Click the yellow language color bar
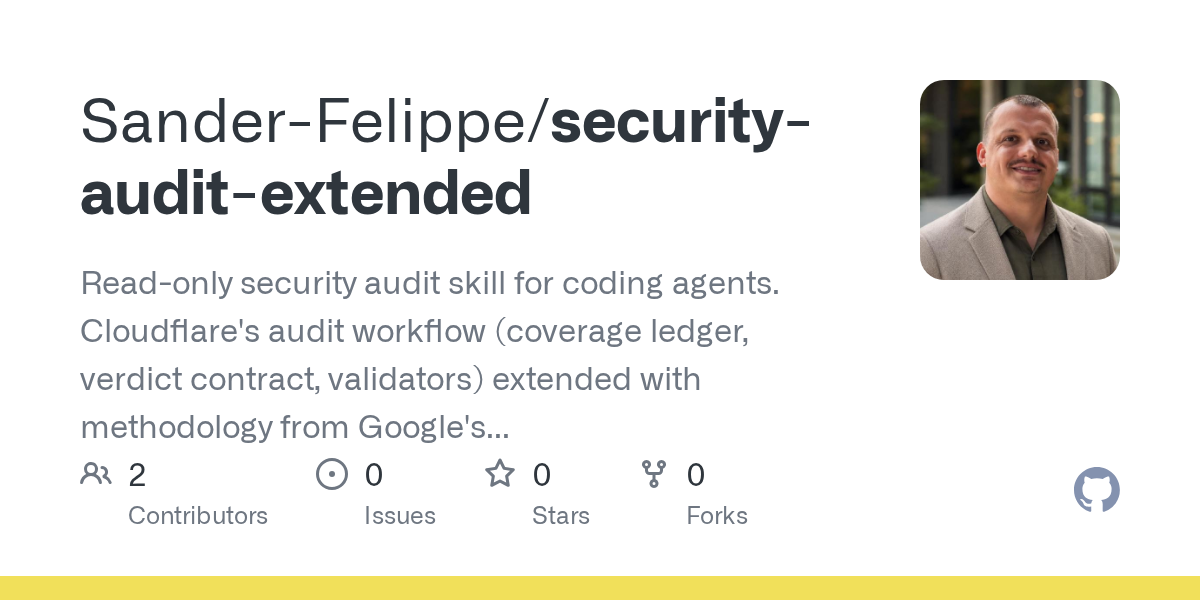1200x600 pixels. point(600,588)
